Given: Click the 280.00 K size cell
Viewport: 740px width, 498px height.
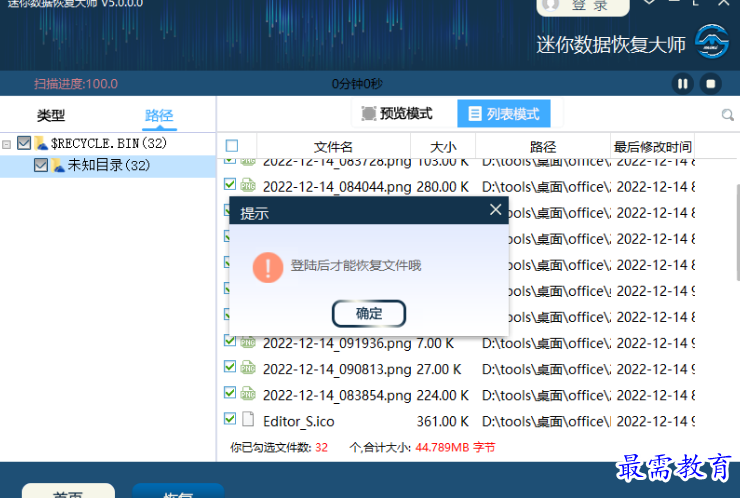Looking at the screenshot, I should (x=443, y=187).
